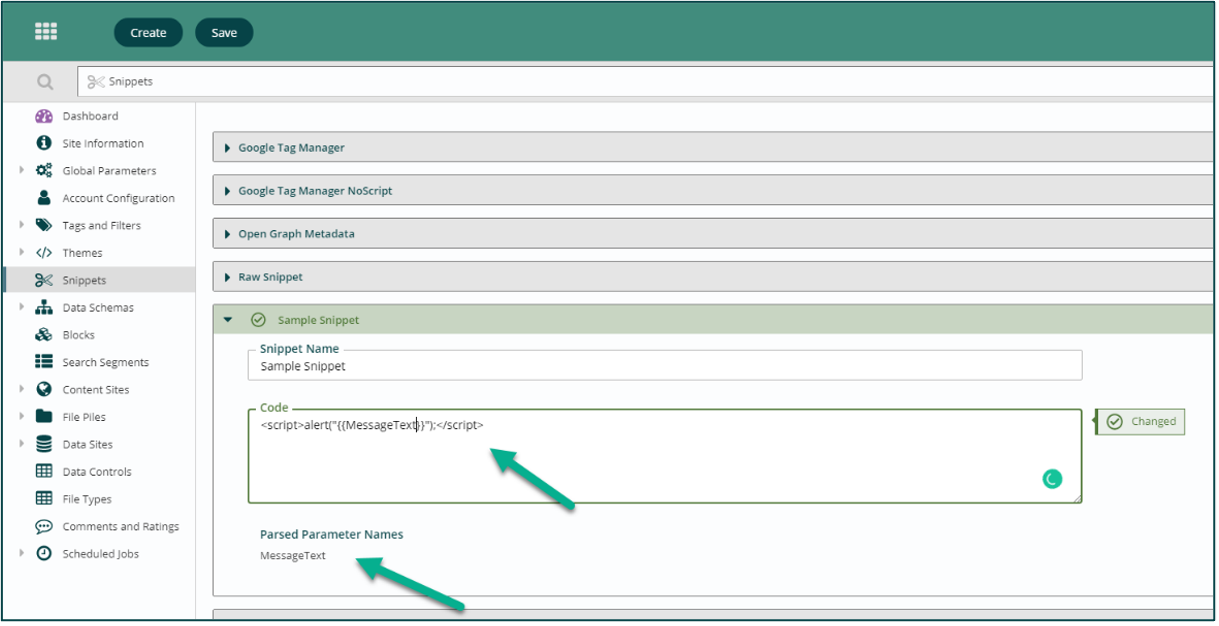Screen dimensions: 1219x626
Task: Click the Data Schemas hierarchy icon
Action: click(44, 307)
